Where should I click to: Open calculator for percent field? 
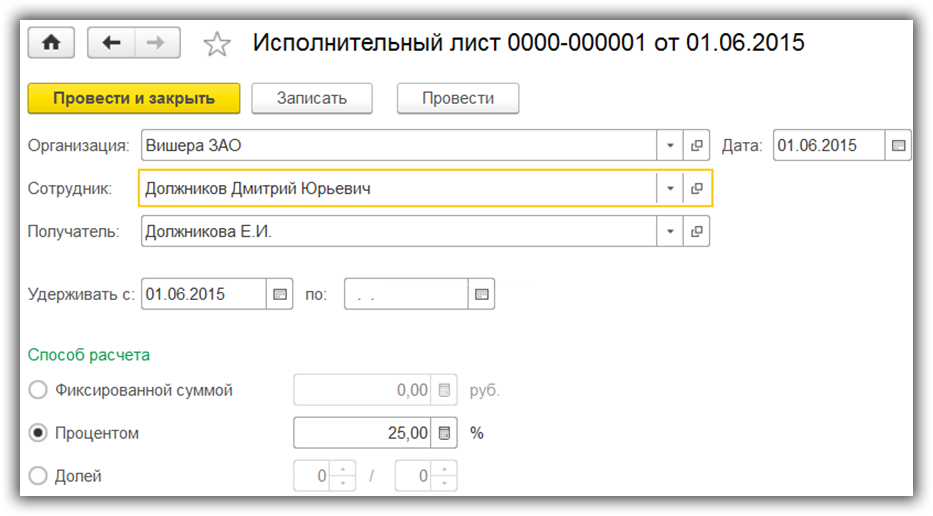444,433
